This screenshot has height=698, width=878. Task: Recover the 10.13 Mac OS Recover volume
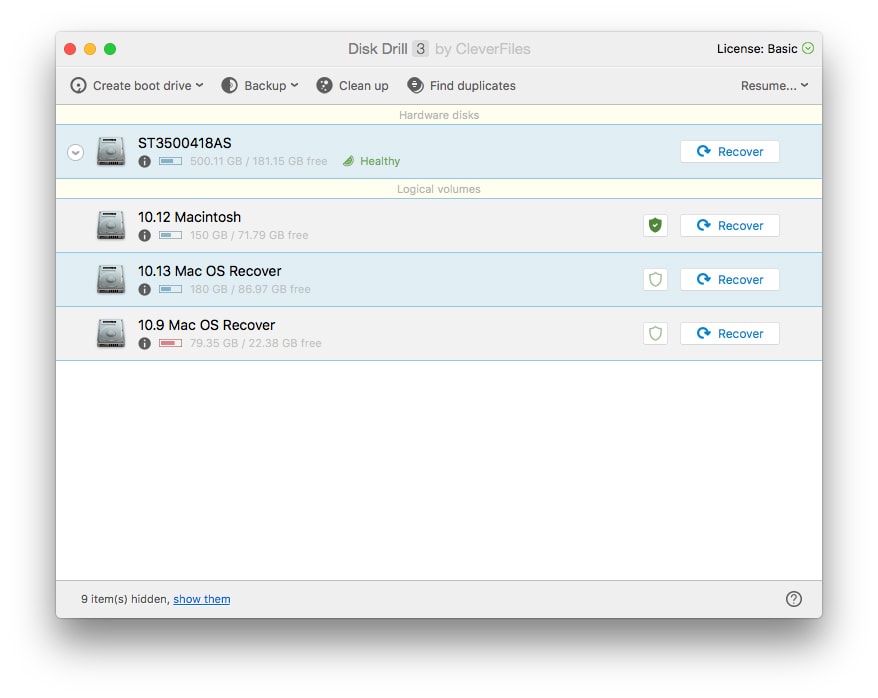[x=730, y=279]
